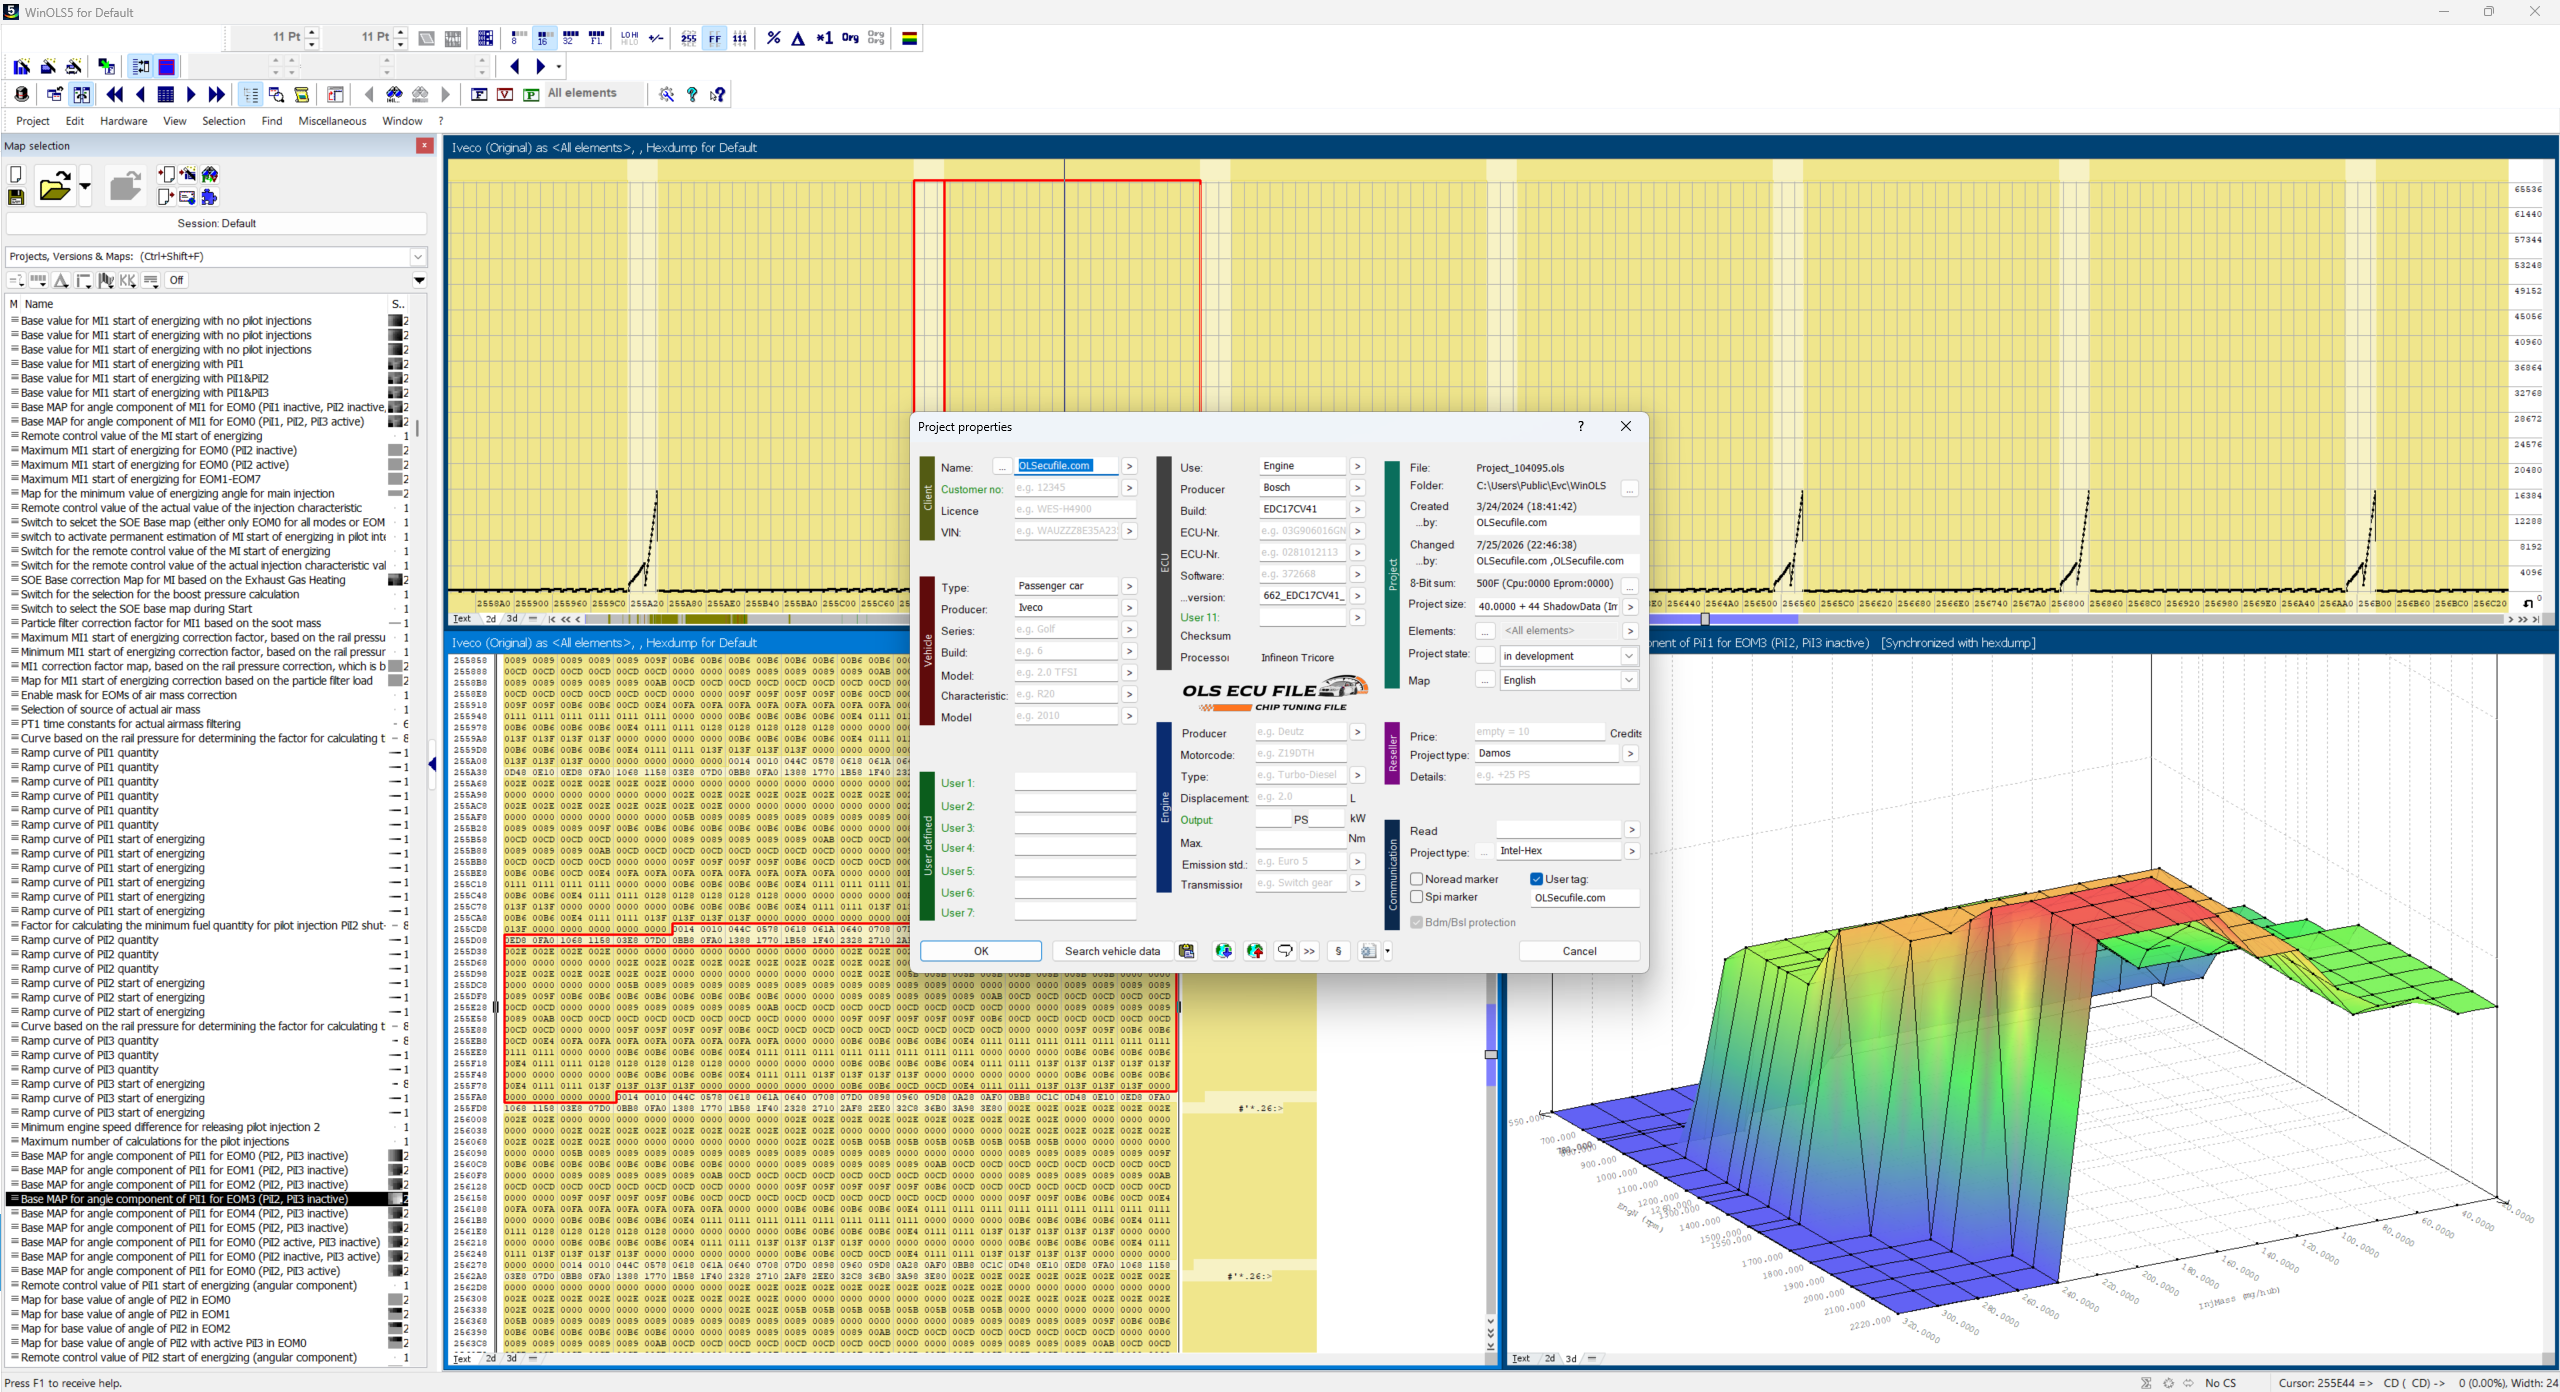Click the cyan question mark help icon
This screenshot has width=2560, height=1392.
point(692,94)
